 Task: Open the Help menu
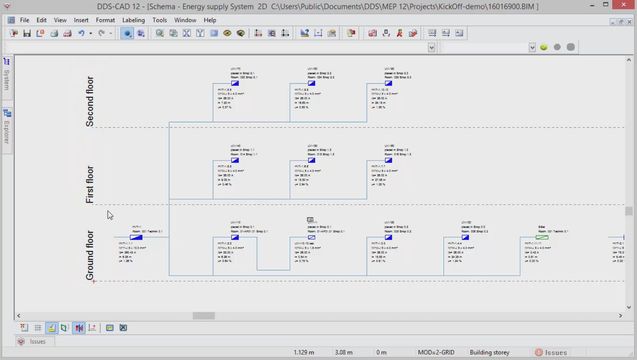pos(210,20)
